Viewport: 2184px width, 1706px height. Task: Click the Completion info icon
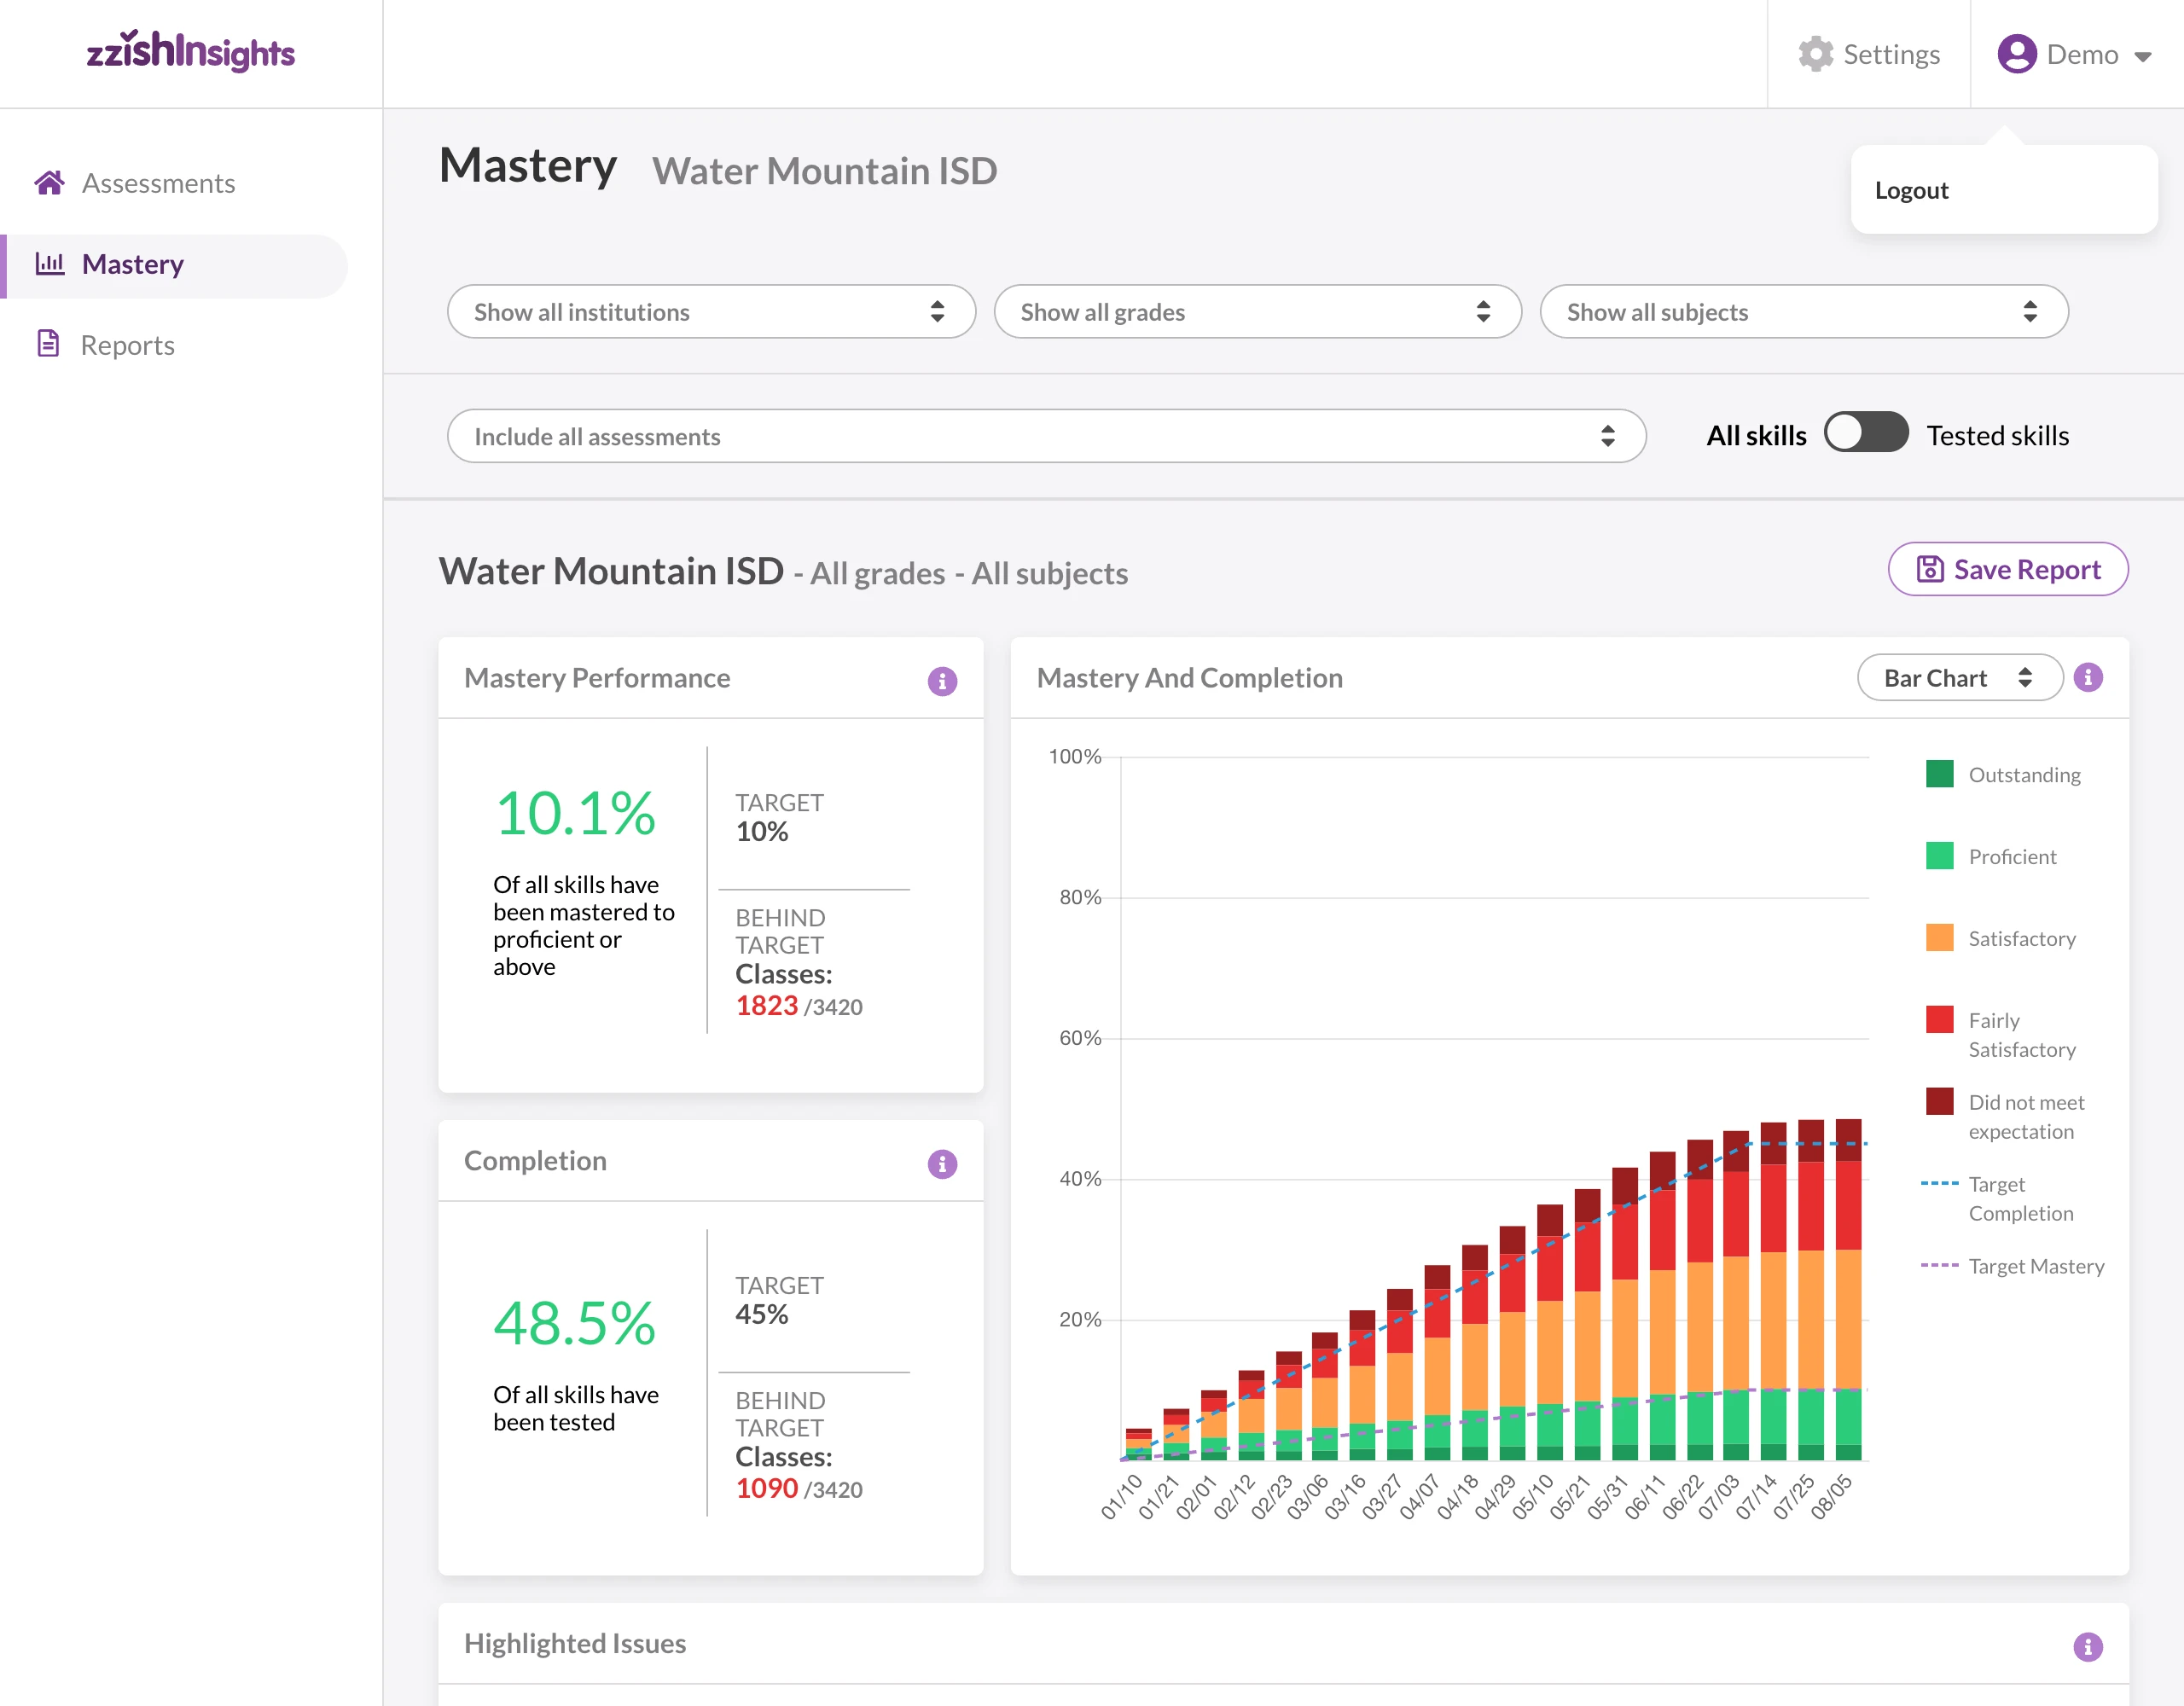[x=941, y=1163]
